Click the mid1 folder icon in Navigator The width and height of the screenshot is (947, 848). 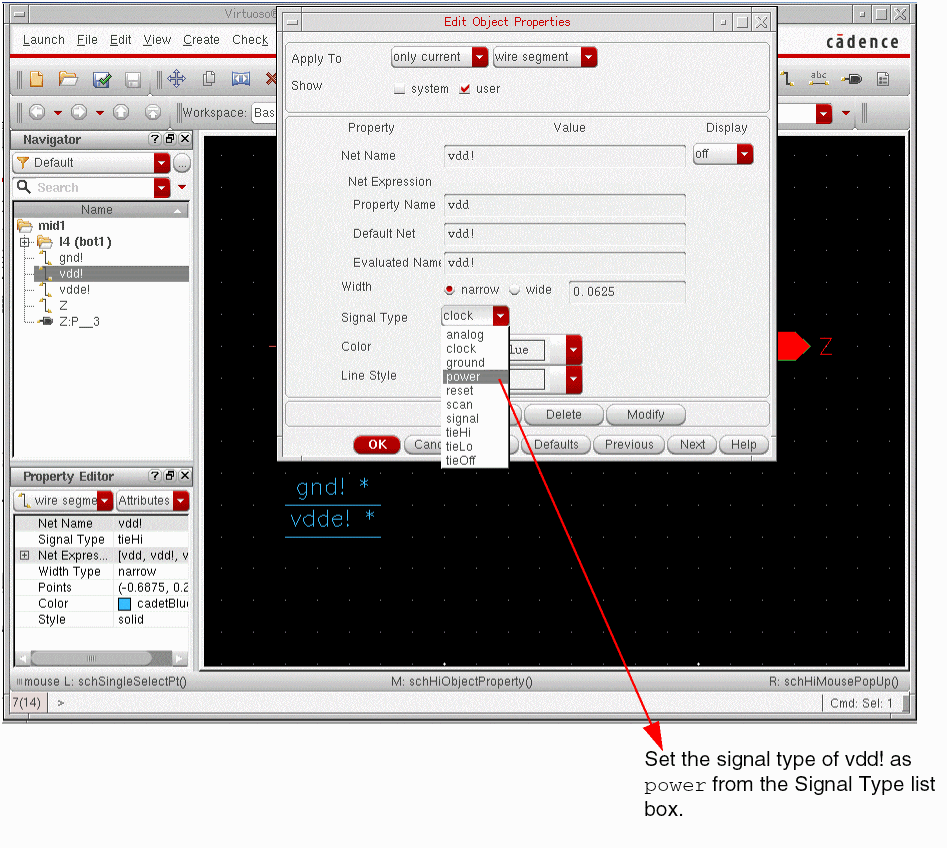[25, 226]
